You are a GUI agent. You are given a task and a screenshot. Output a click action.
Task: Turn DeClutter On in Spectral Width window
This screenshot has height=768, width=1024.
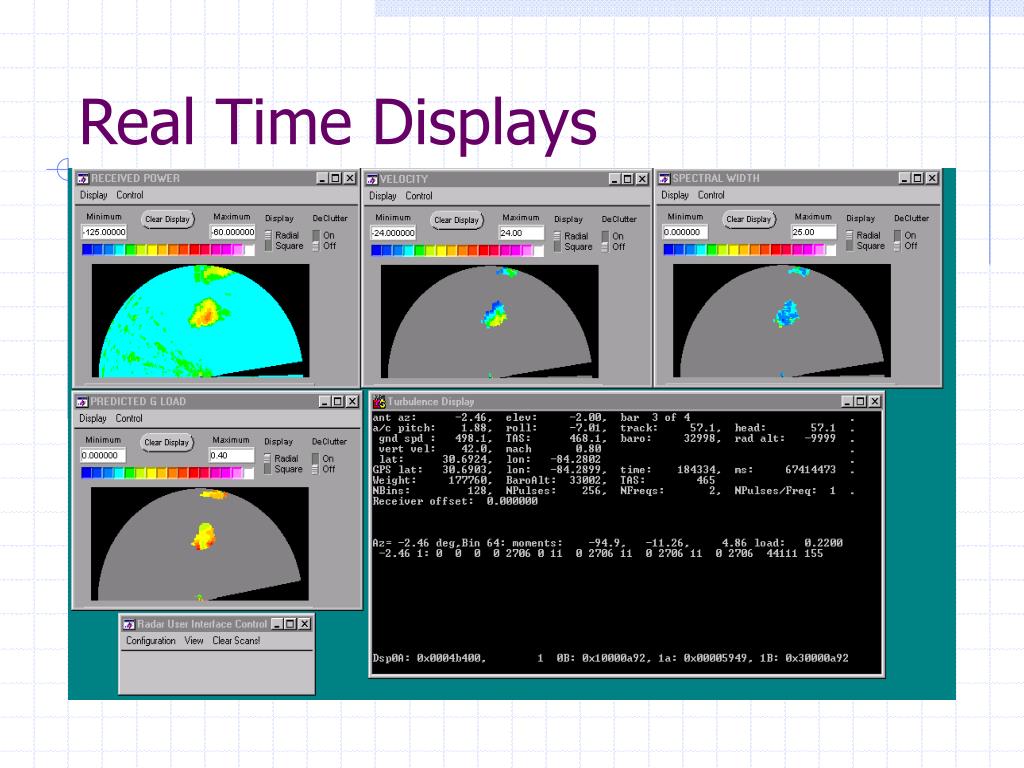coord(898,235)
